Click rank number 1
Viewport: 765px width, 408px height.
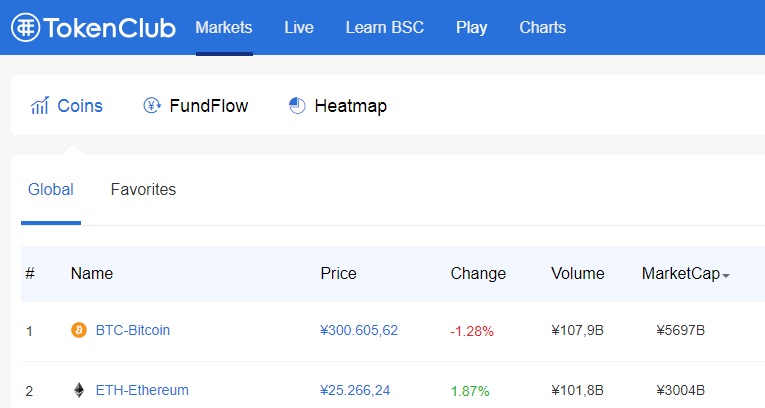[29, 331]
